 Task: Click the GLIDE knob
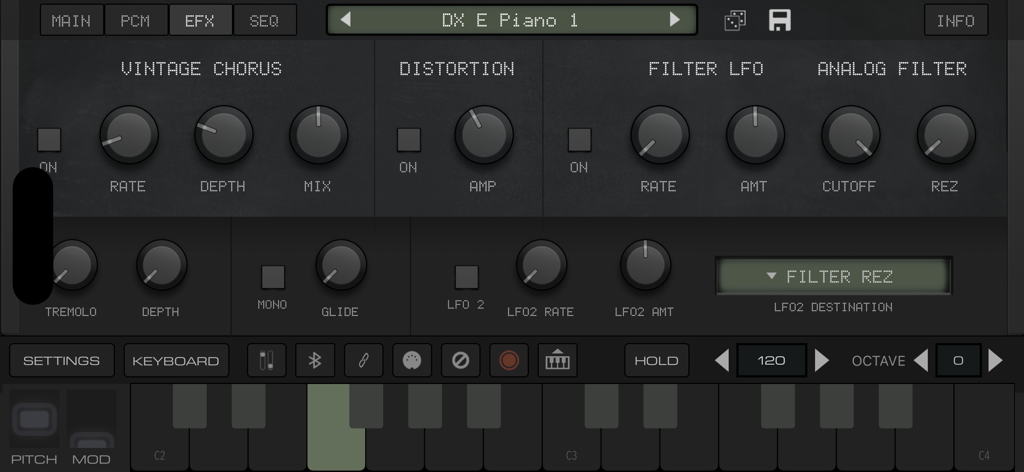pyautogui.click(x=341, y=264)
